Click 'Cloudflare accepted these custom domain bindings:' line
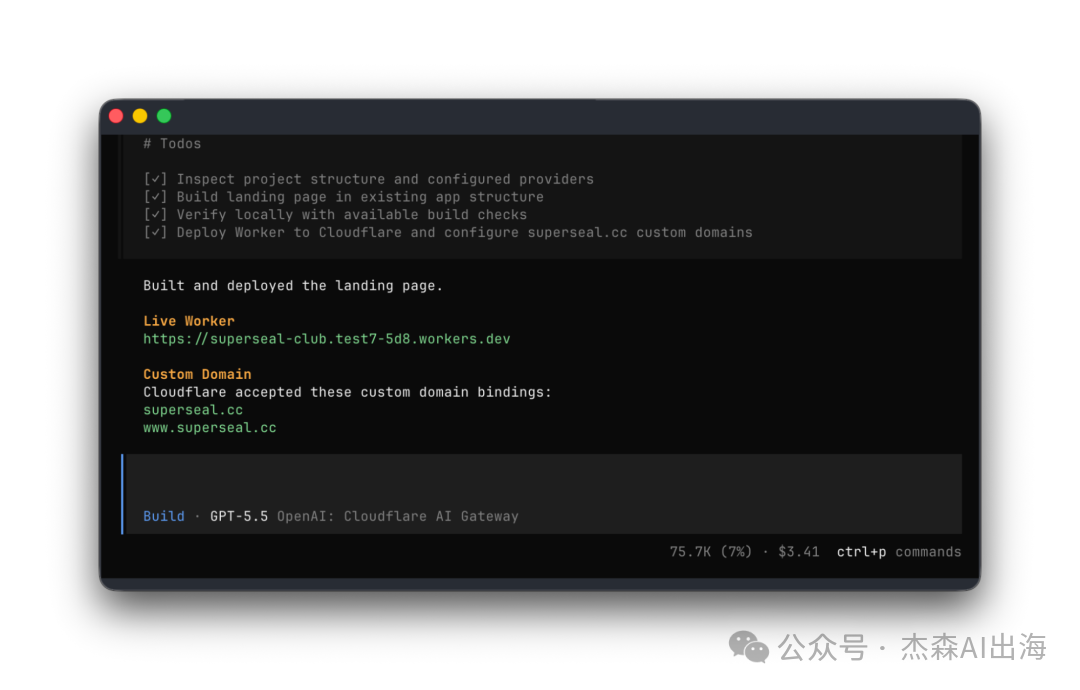Viewport: 1080px width, 690px height. pyautogui.click(x=347, y=392)
